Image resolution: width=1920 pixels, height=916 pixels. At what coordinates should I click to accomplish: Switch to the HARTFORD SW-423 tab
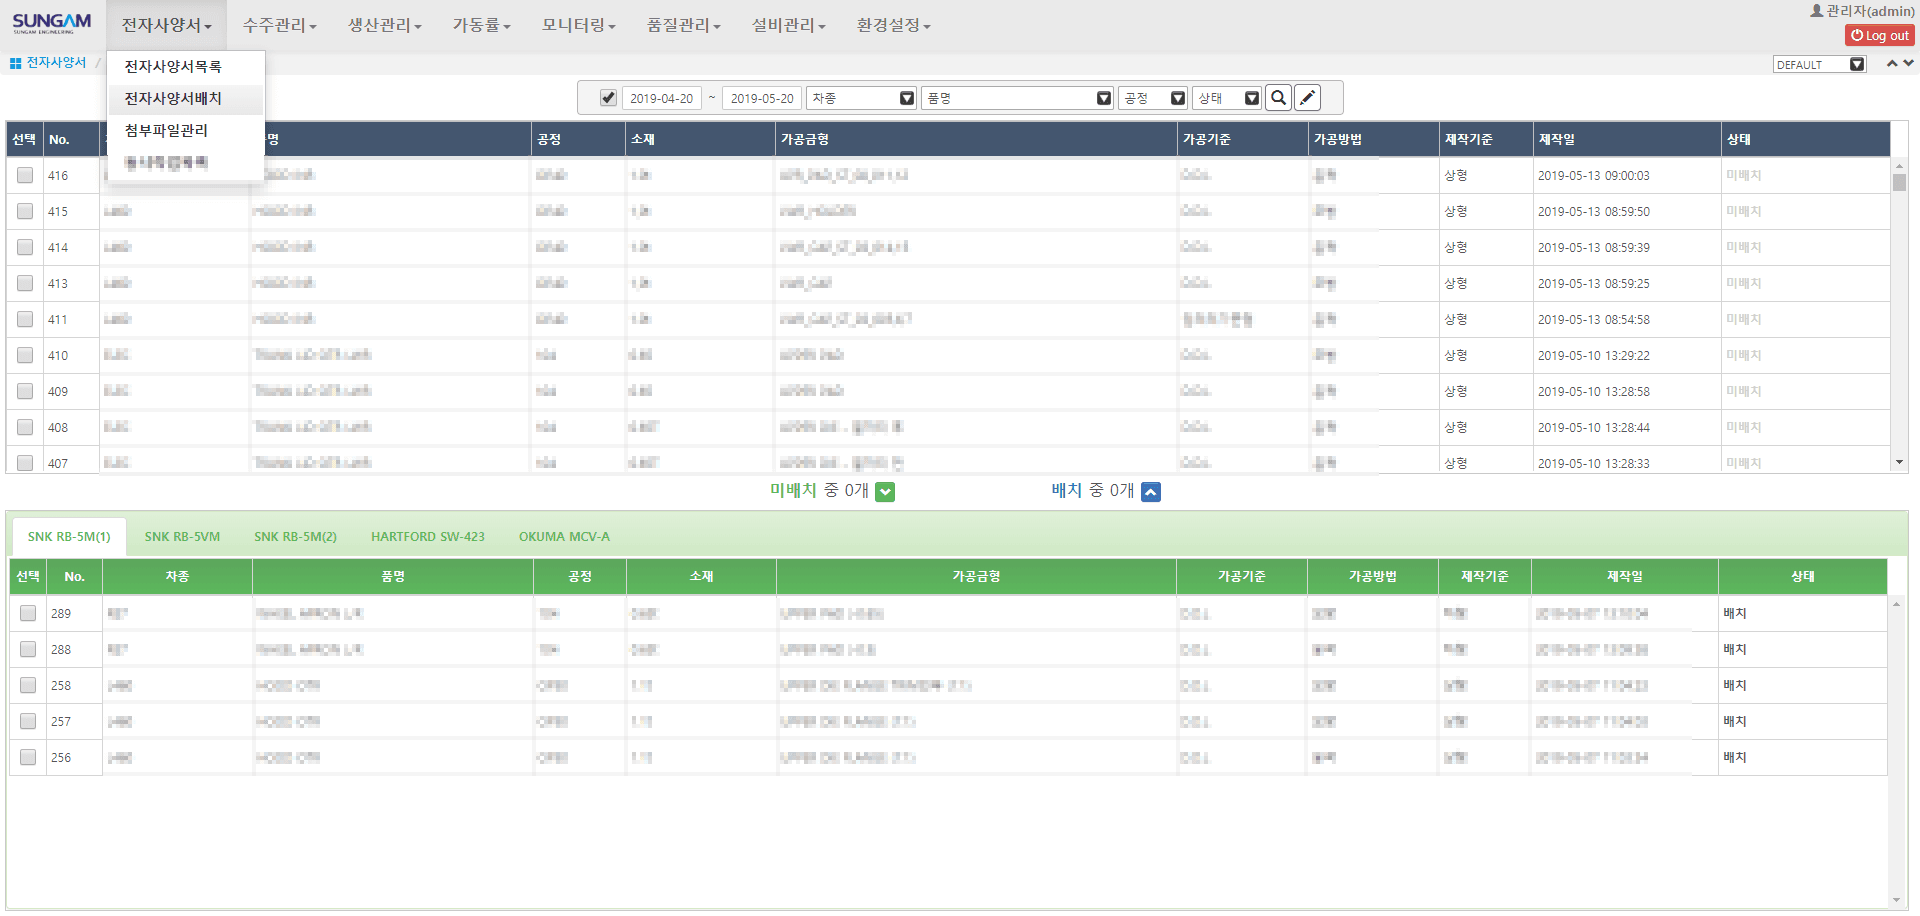pyautogui.click(x=428, y=536)
